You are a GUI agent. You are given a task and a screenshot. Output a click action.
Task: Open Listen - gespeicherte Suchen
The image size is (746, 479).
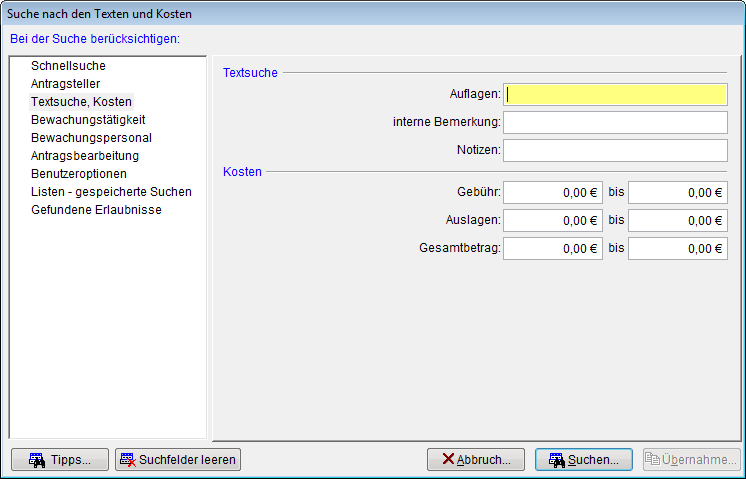pyautogui.click(x=111, y=192)
